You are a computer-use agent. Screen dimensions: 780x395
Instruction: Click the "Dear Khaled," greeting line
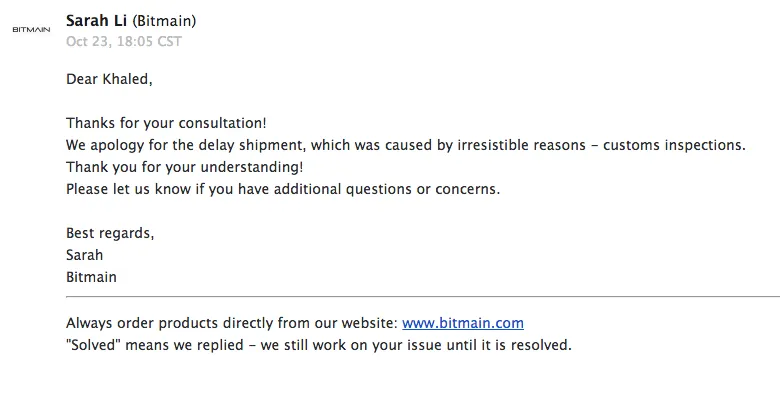coord(109,80)
